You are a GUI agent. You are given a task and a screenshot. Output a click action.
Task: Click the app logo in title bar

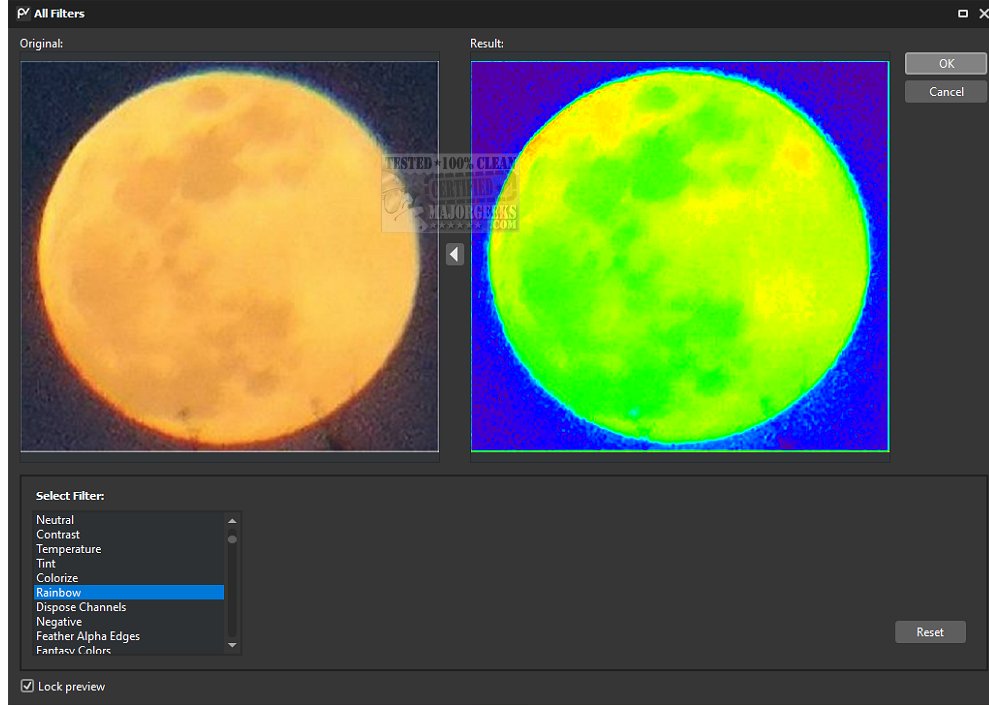pos(23,13)
